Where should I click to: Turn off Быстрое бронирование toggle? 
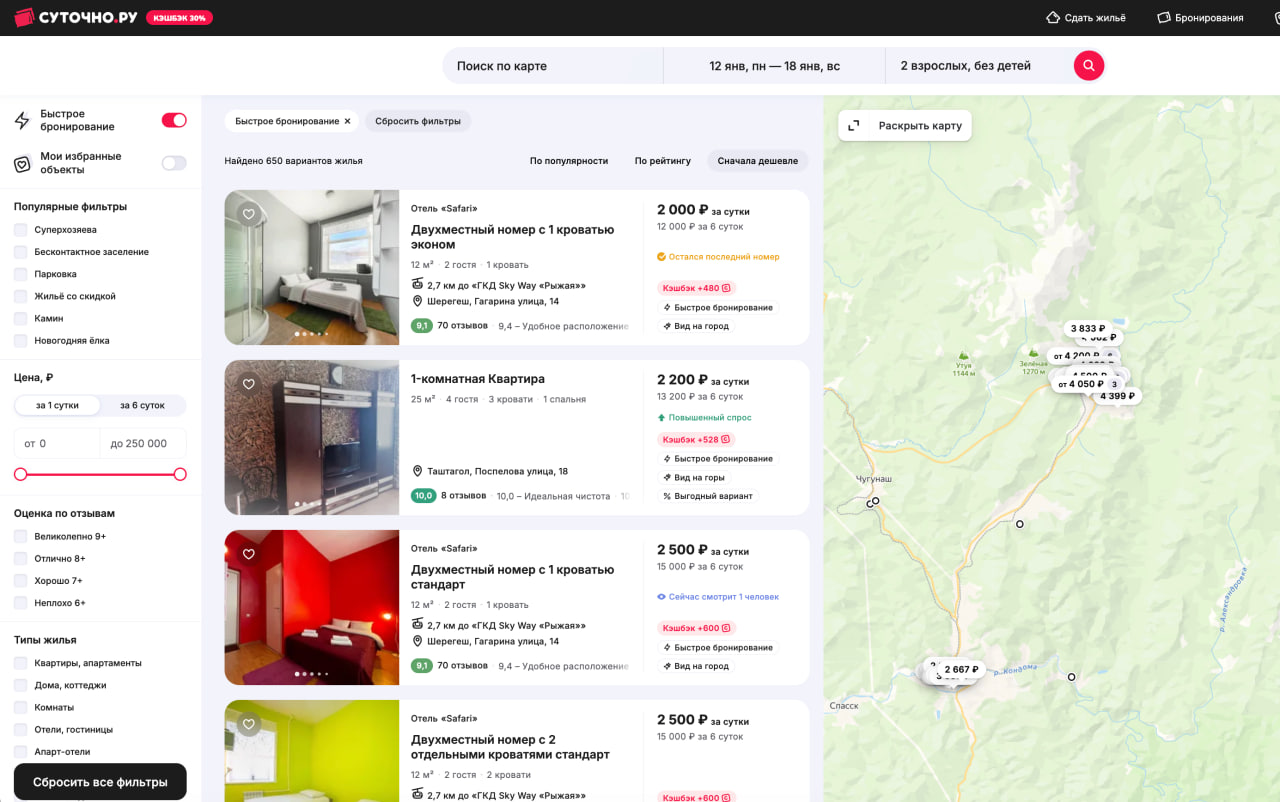174,120
